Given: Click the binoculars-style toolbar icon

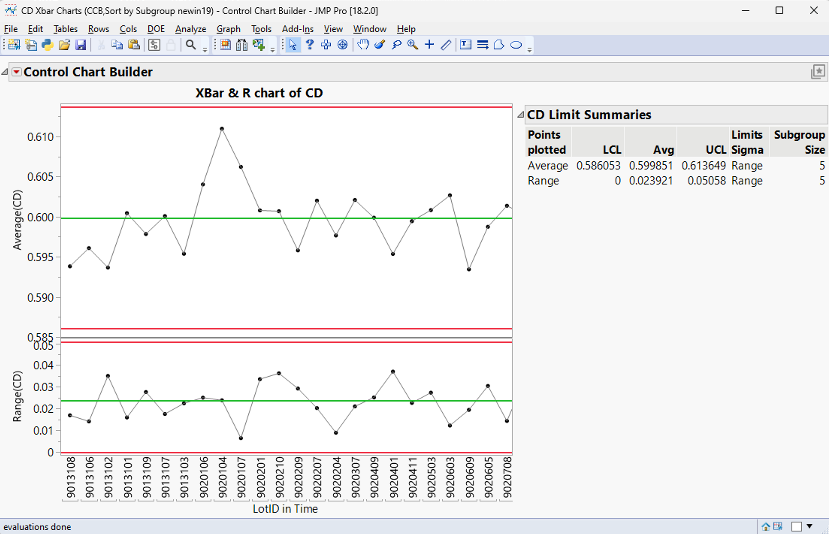Looking at the screenshot, I should (x=242, y=45).
